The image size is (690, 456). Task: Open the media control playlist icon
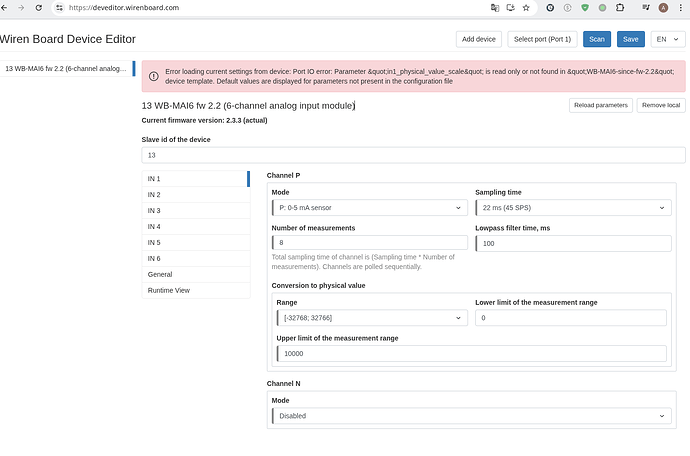pos(646,7)
